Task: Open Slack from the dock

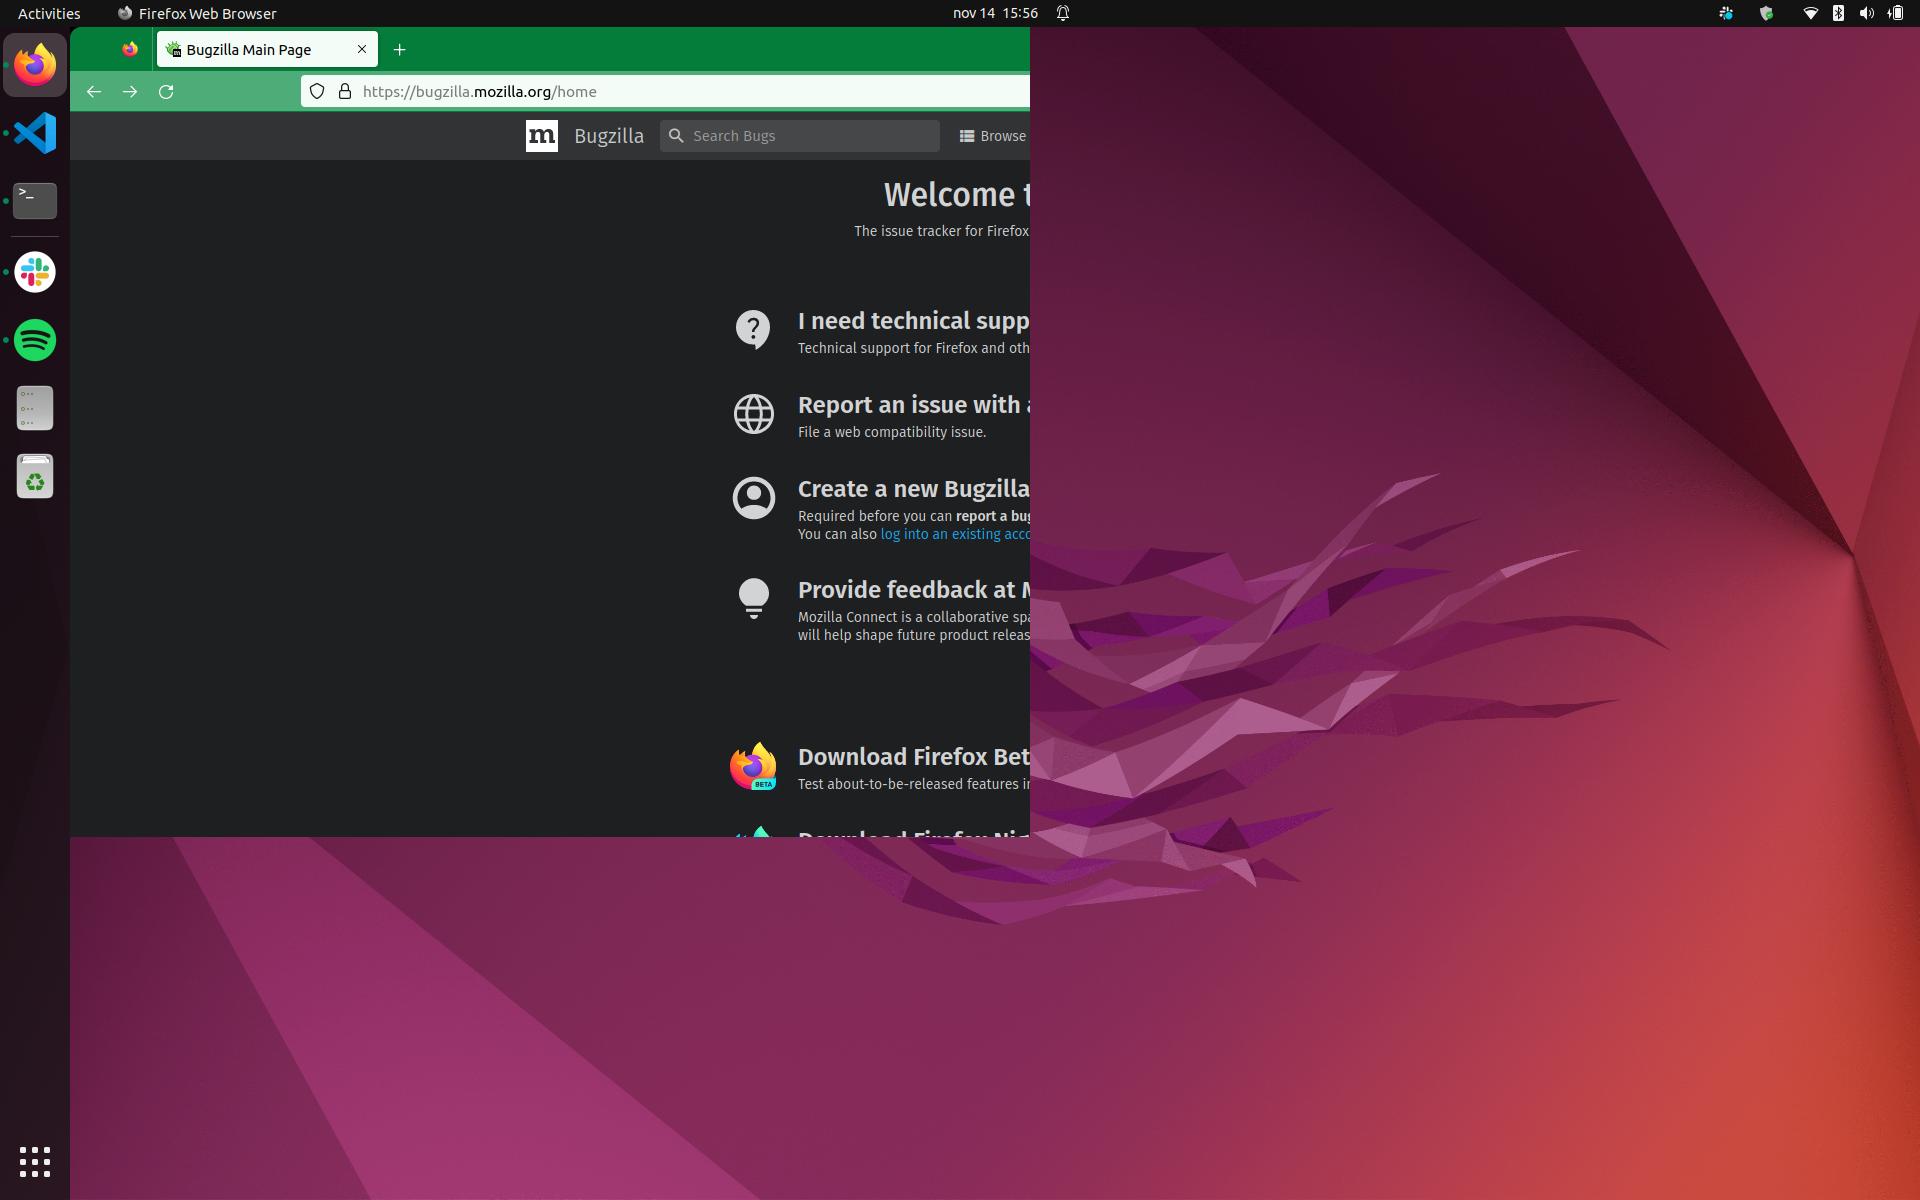Action: pos(34,272)
